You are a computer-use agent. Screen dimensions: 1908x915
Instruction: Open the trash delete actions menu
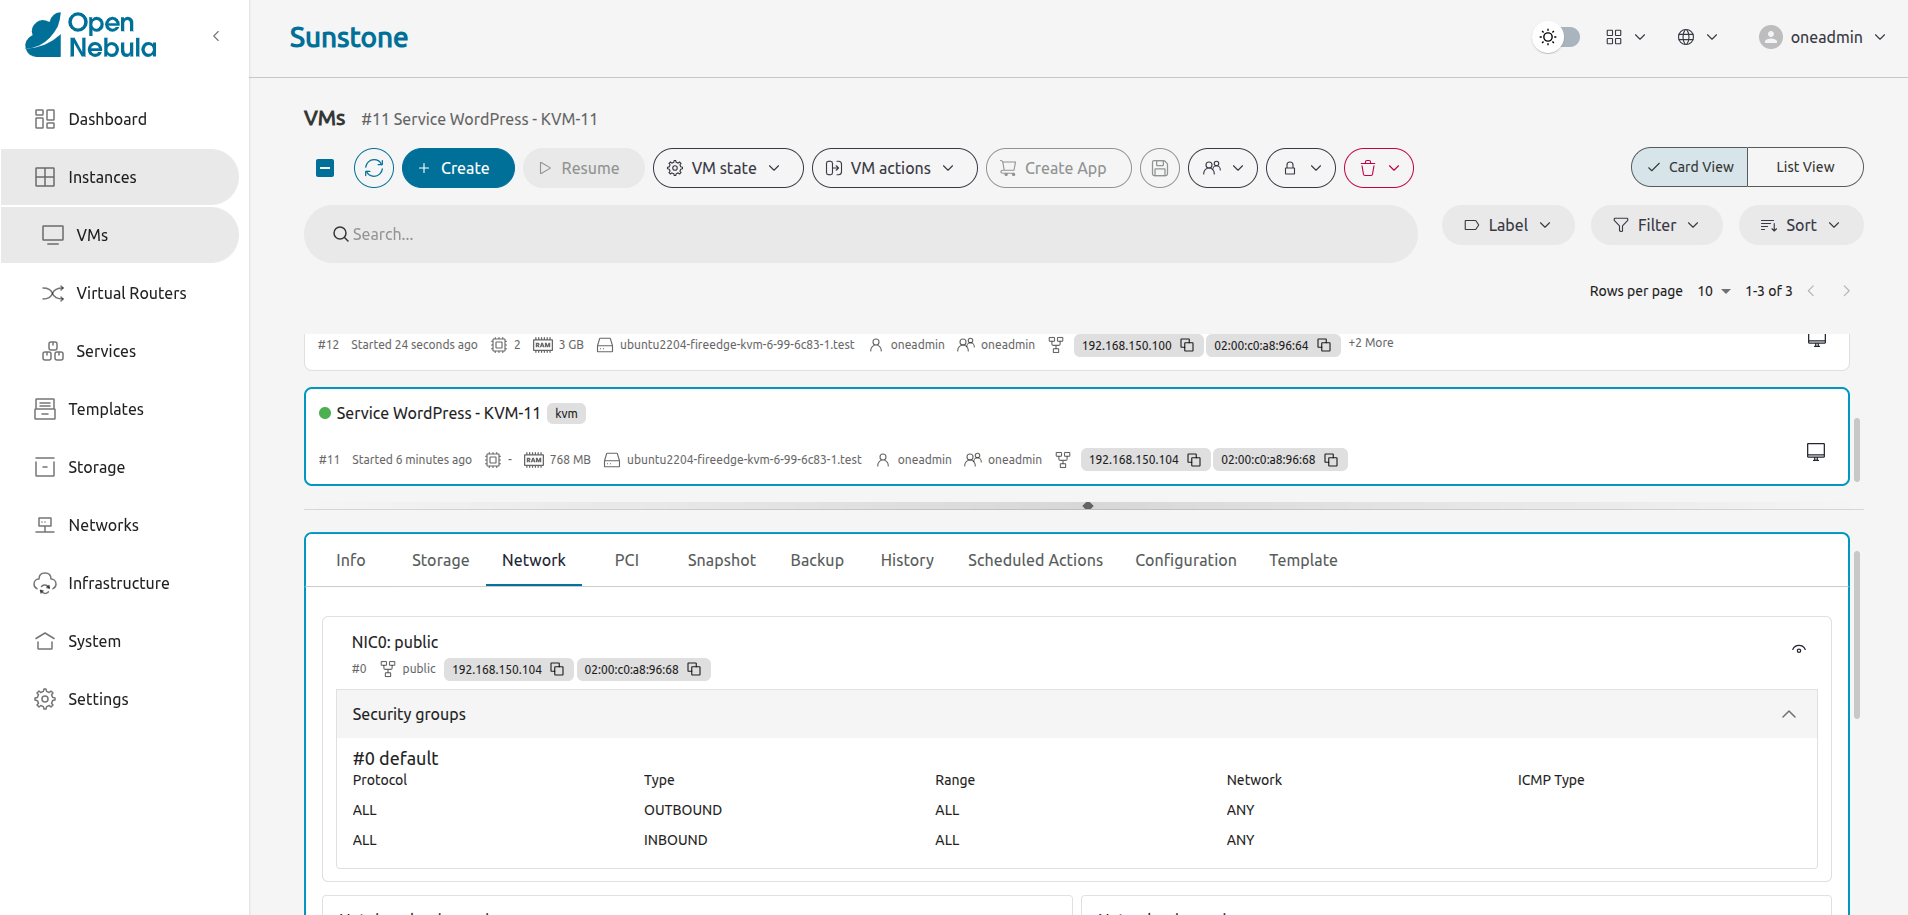(1378, 168)
